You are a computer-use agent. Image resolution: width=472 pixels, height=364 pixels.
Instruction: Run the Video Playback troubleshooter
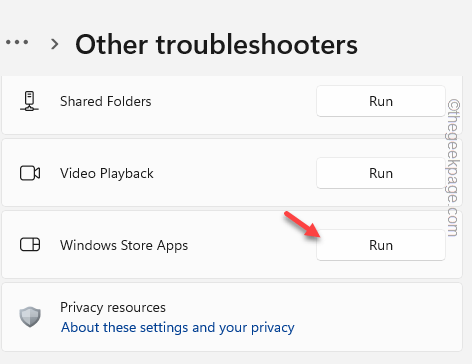tap(381, 173)
